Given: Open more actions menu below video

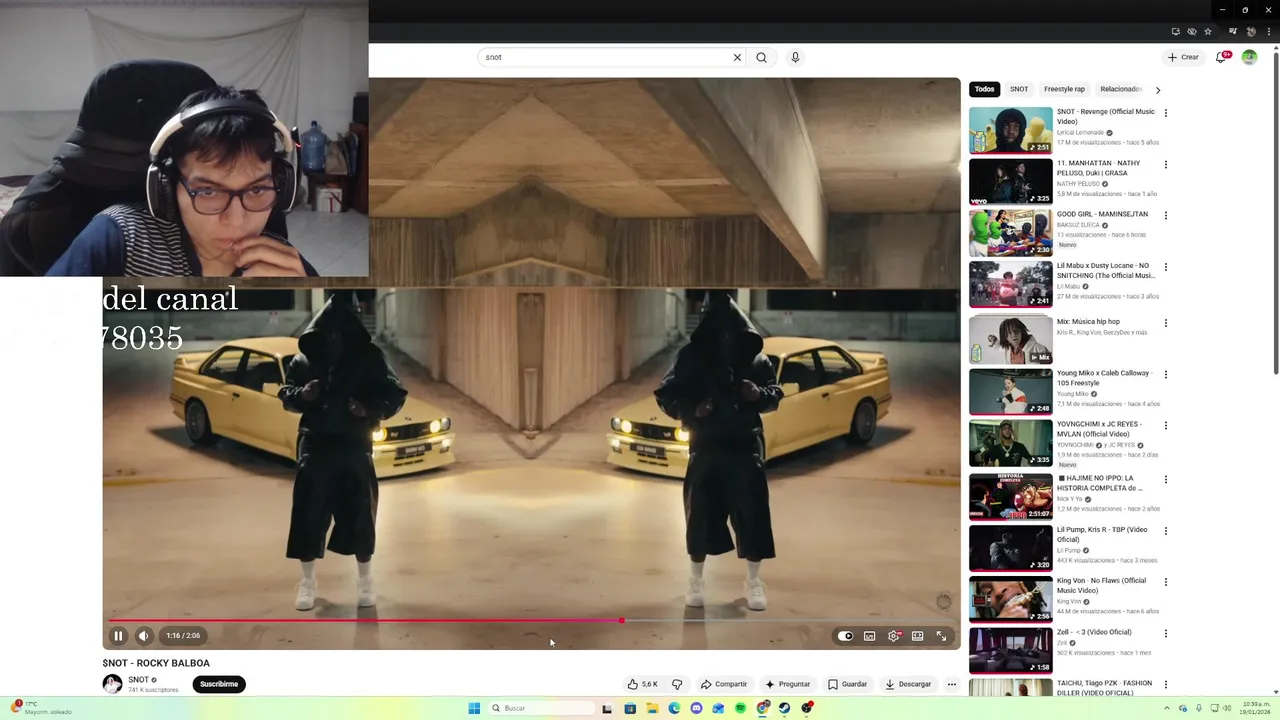Looking at the screenshot, I should pos(952,684).
